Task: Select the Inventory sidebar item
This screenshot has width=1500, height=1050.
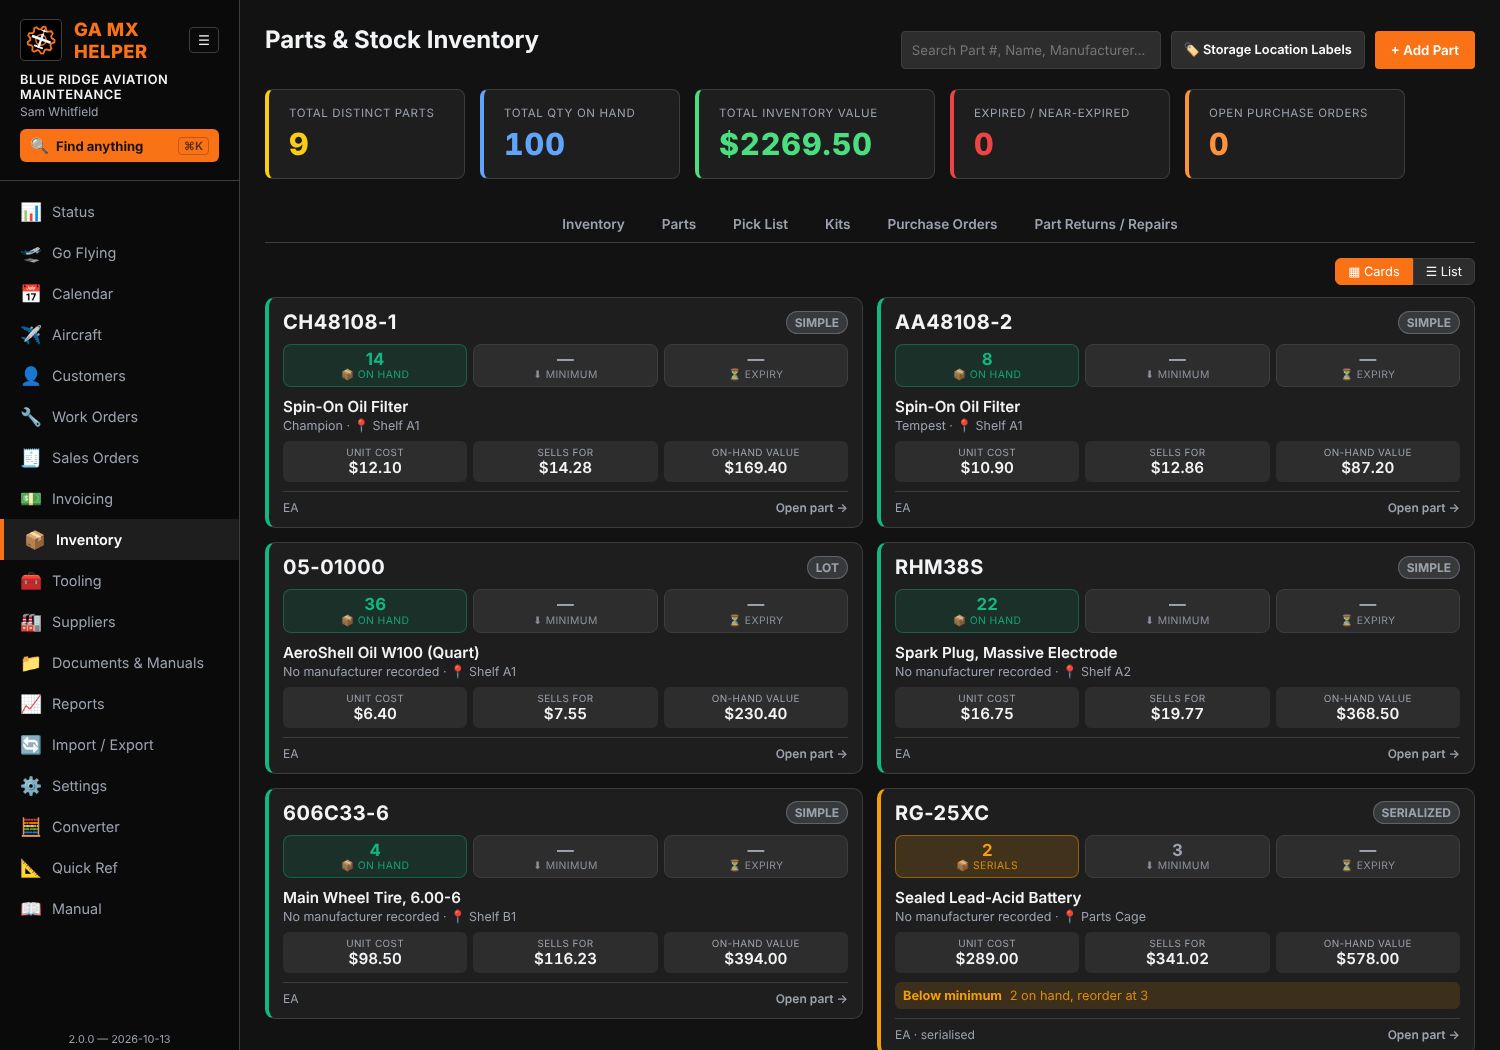Action: [x=120, y=540]
